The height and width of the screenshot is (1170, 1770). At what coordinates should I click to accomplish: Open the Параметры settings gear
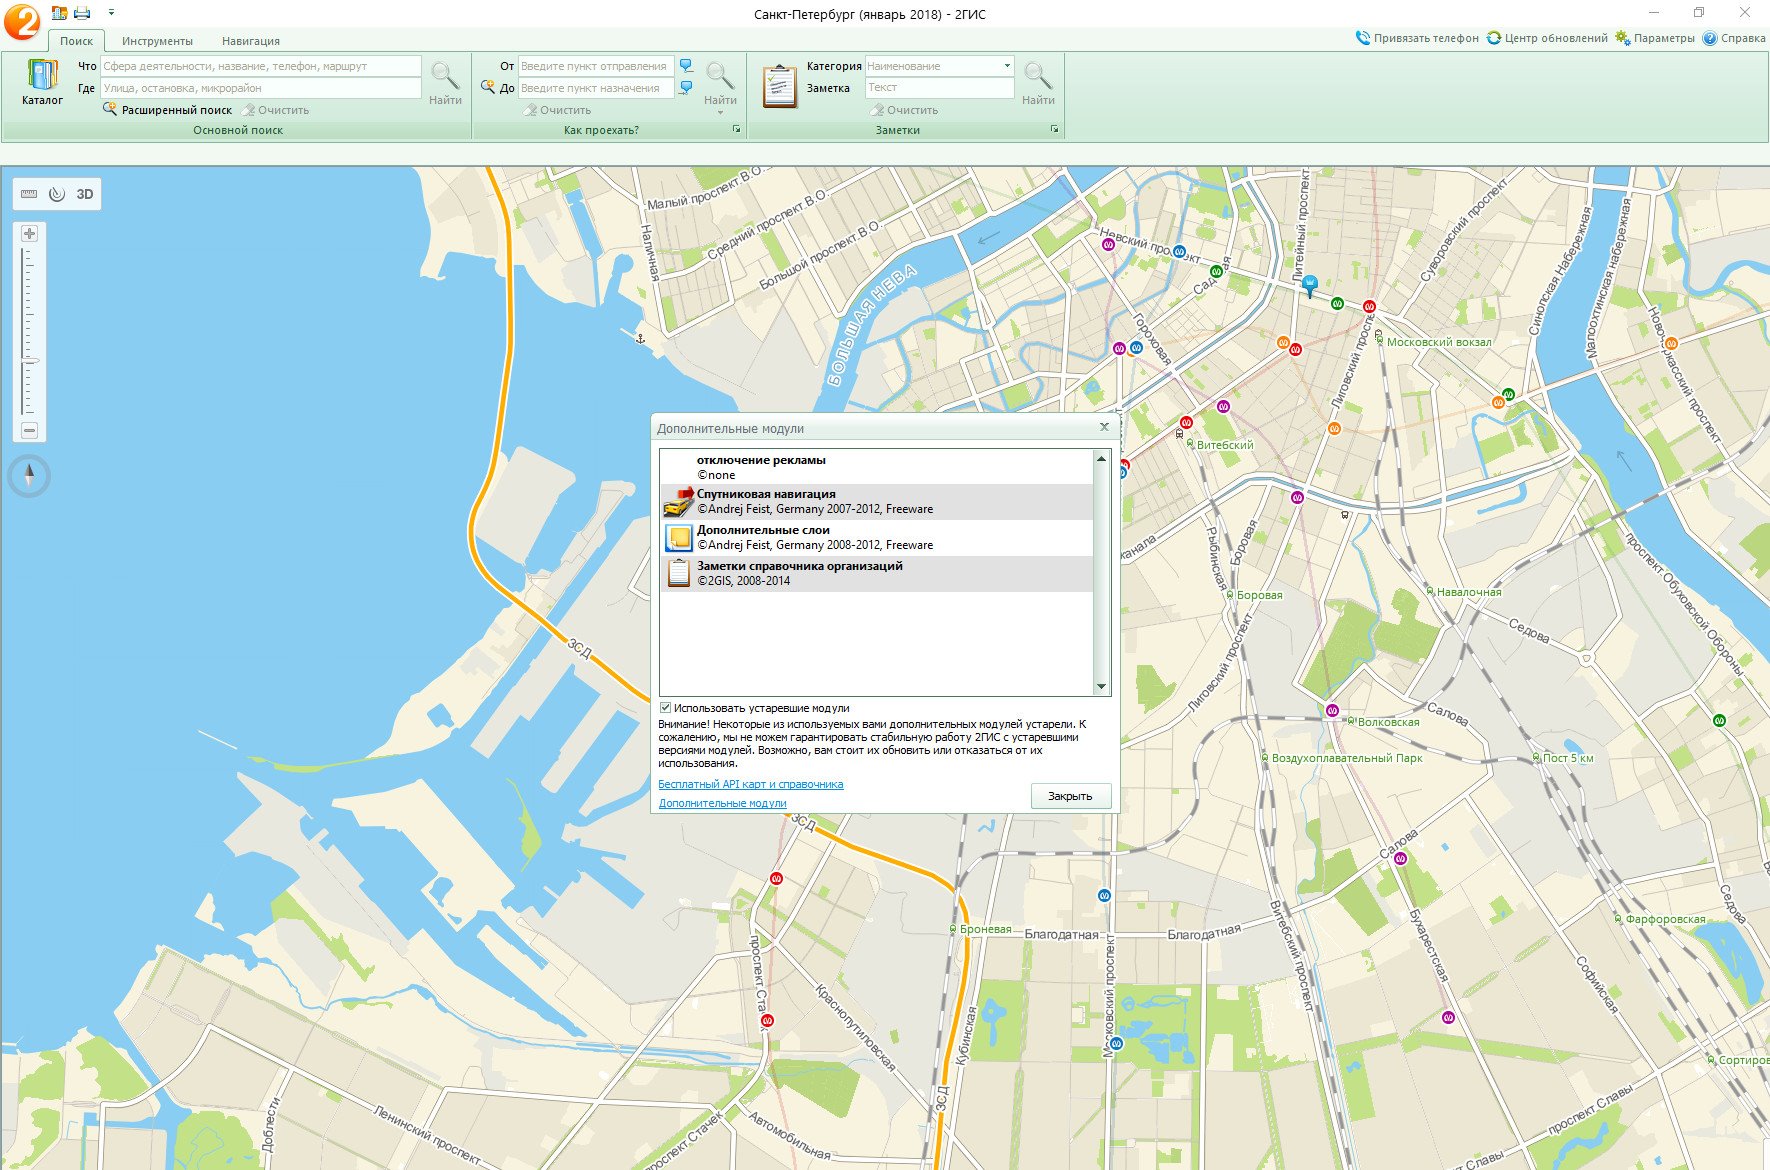pyautogui.click(x=1623, y=38)
